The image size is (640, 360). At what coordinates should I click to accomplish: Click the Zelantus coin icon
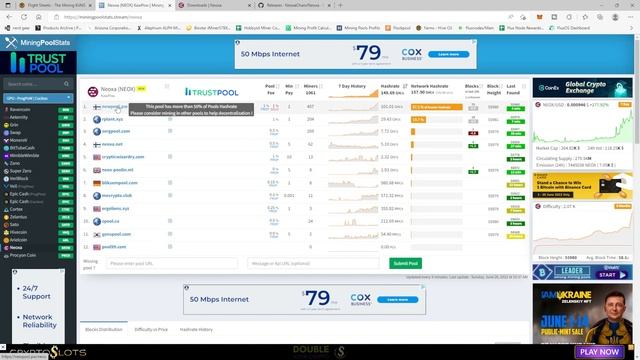pos(6,217)
